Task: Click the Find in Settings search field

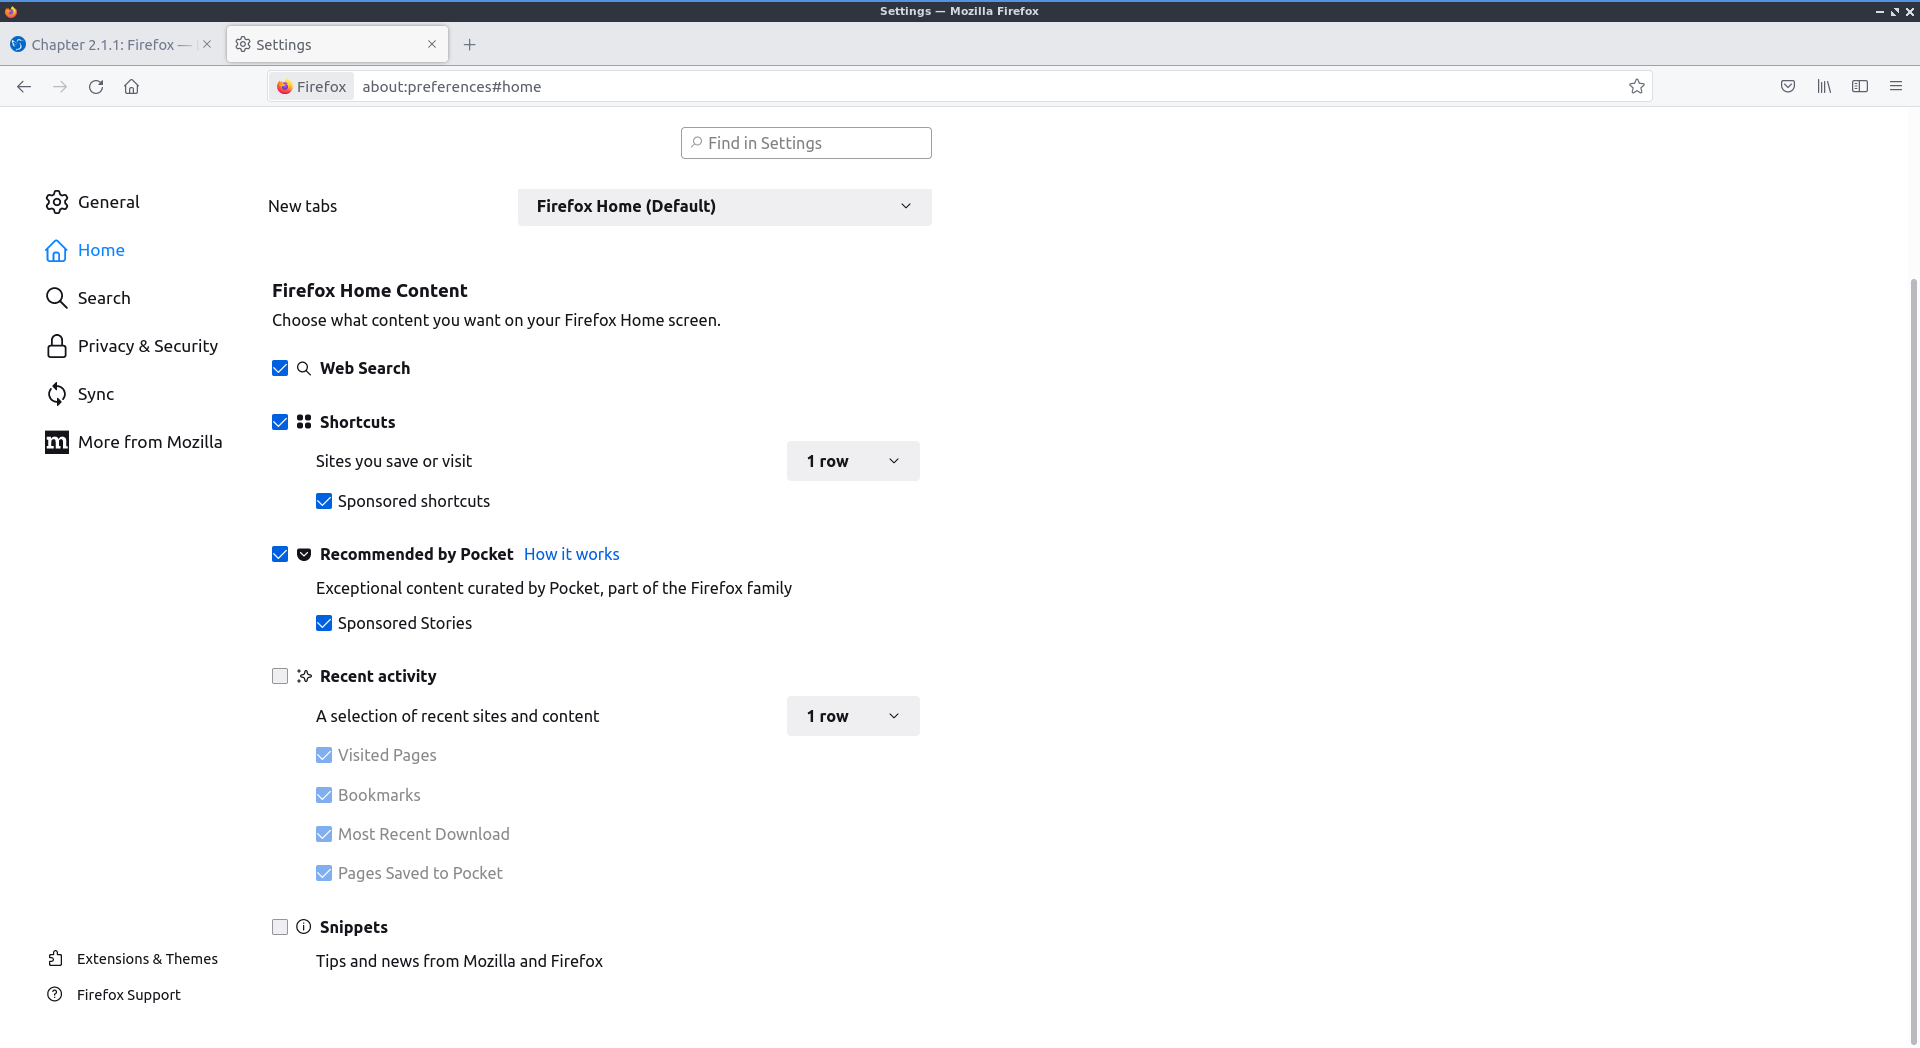Action: click(806, 143)
